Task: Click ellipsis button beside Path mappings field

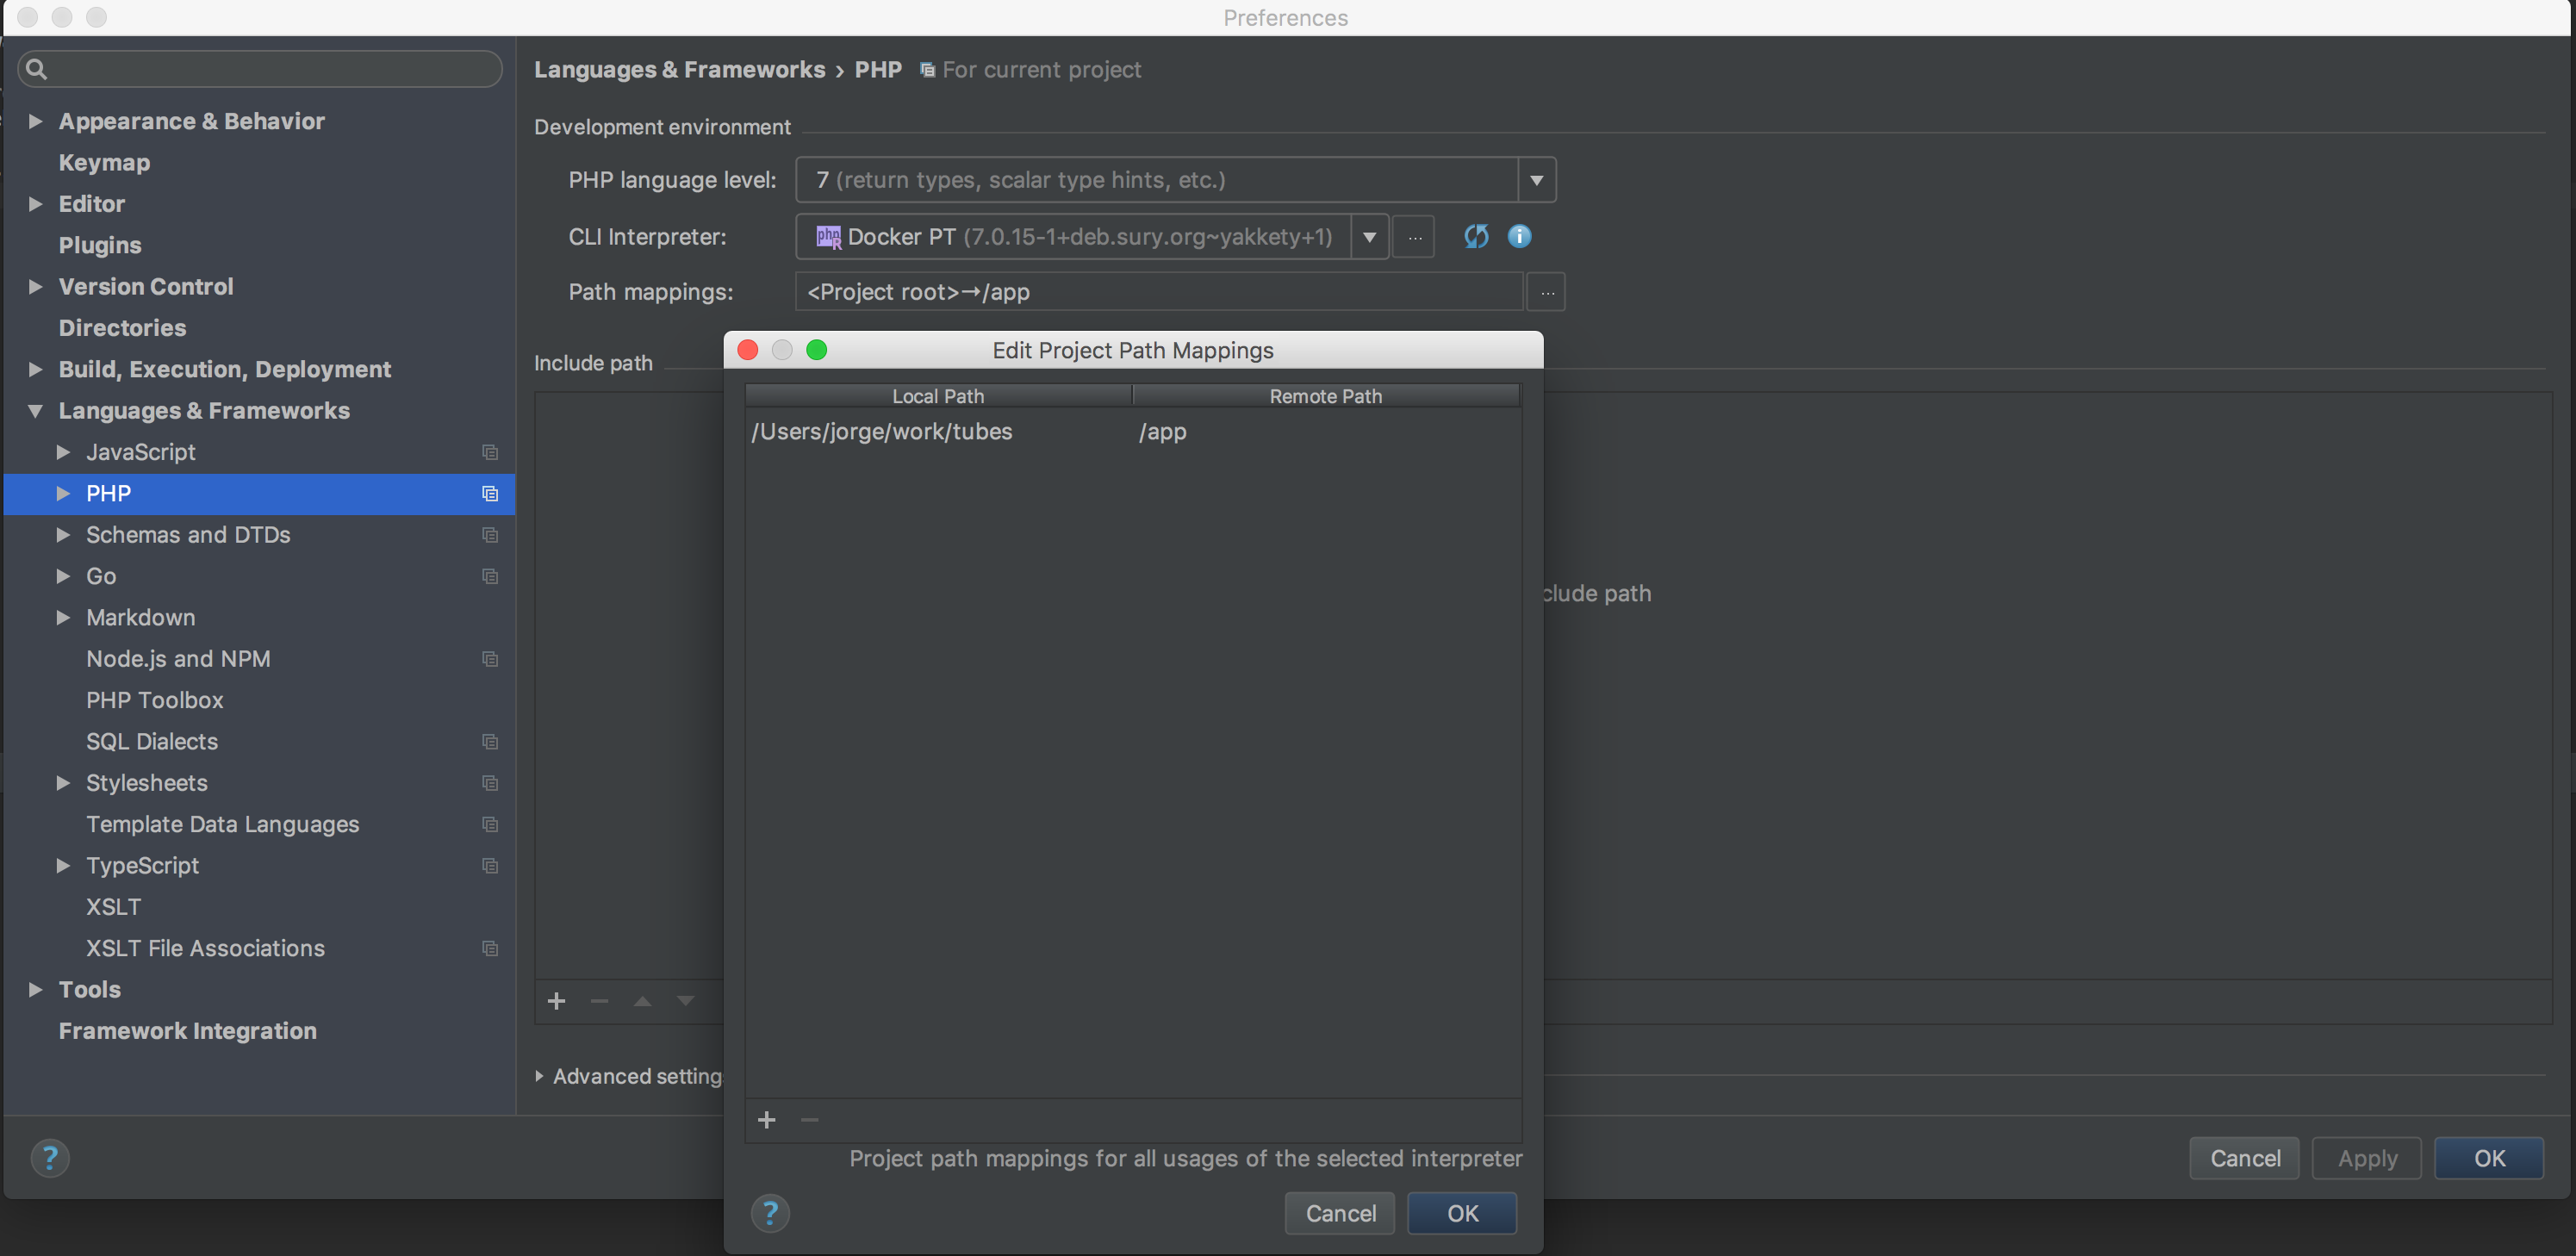Action: coord(1546,292)
